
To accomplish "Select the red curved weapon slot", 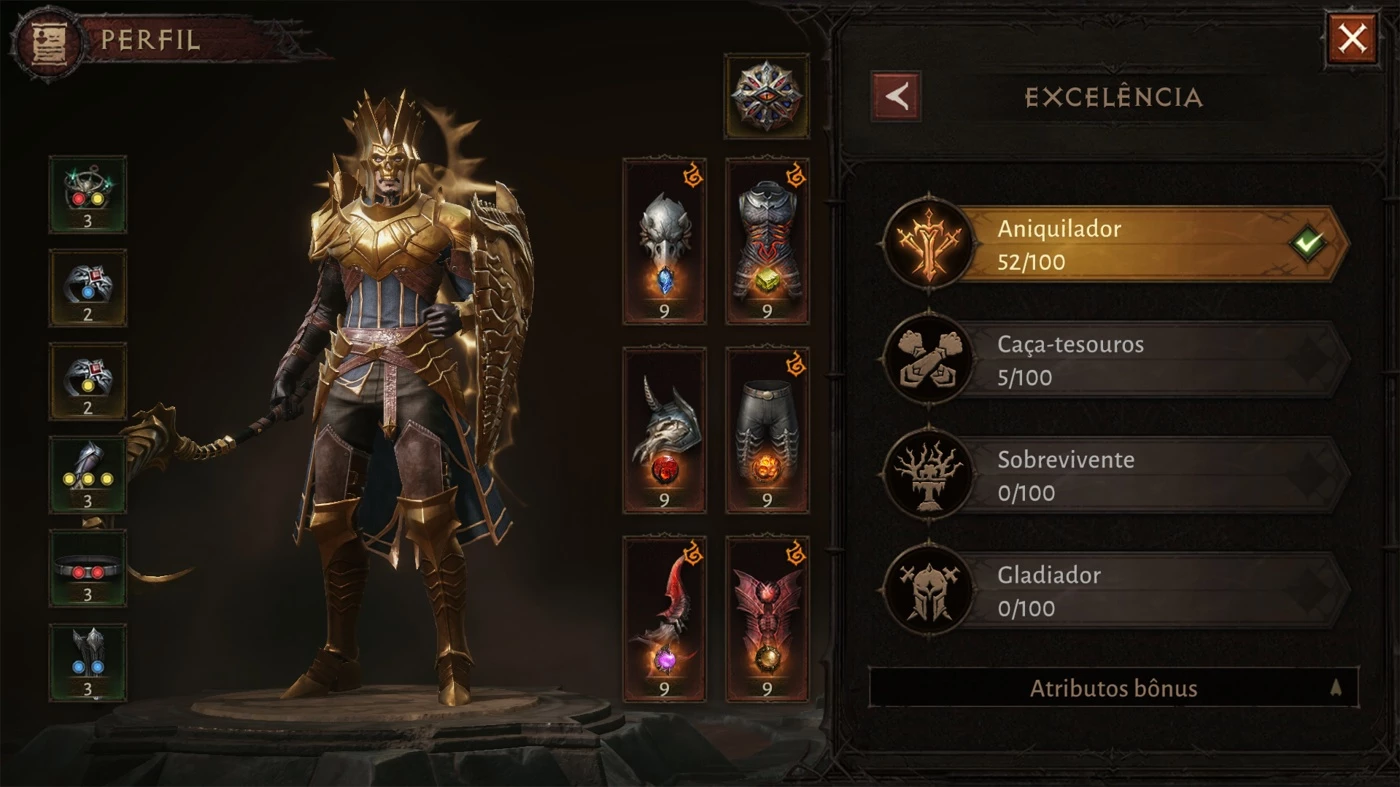I will click(x=664, y=619).
